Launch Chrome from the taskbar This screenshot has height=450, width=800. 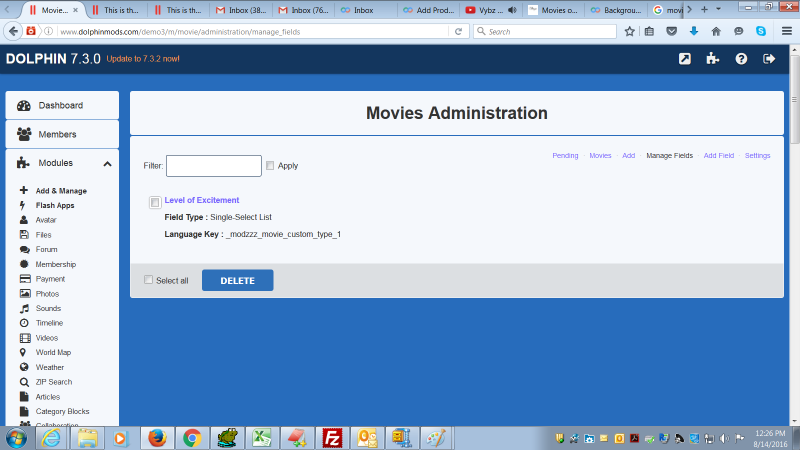coord(192,438)
